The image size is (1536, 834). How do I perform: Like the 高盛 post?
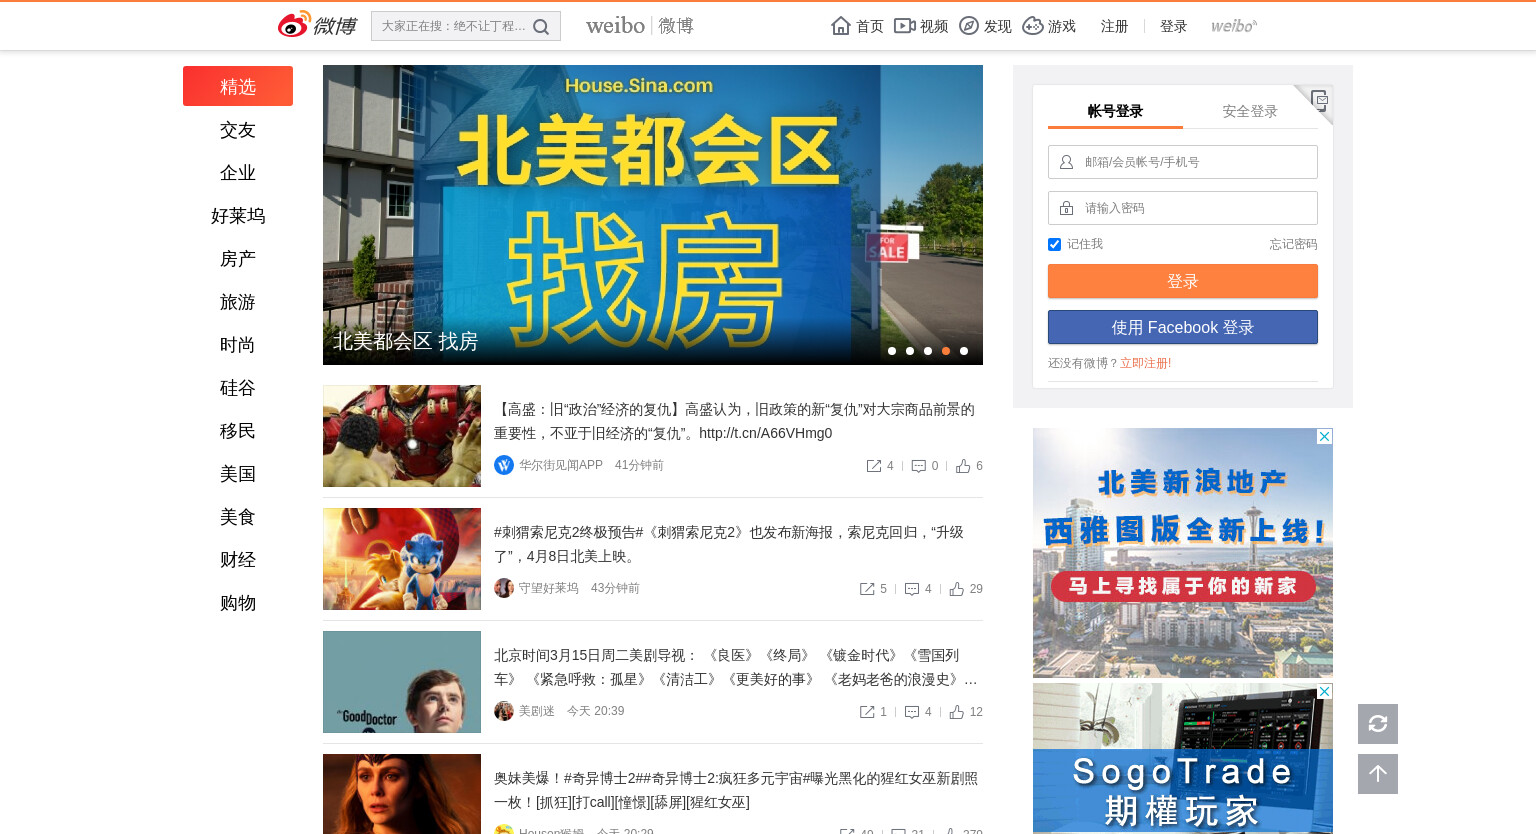click(963, 466)
